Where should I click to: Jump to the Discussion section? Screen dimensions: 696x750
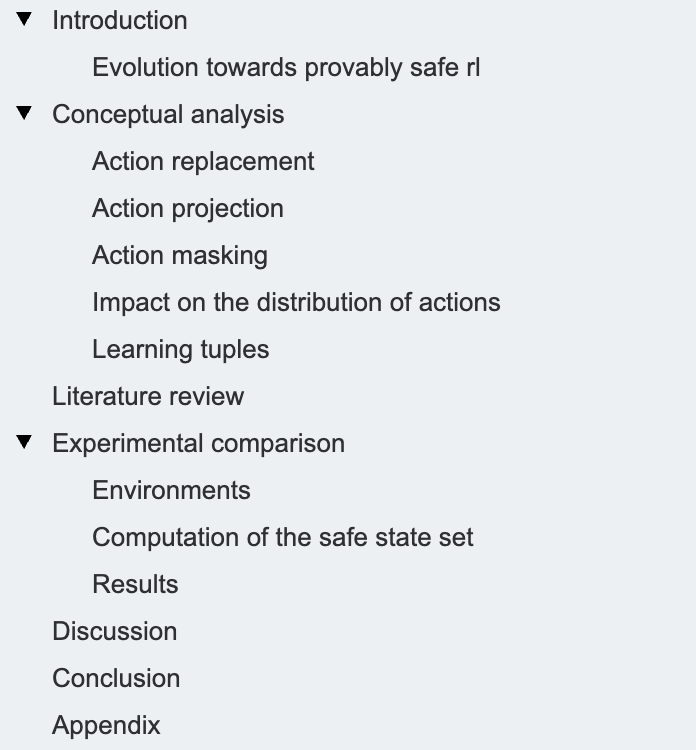[115, 631]
